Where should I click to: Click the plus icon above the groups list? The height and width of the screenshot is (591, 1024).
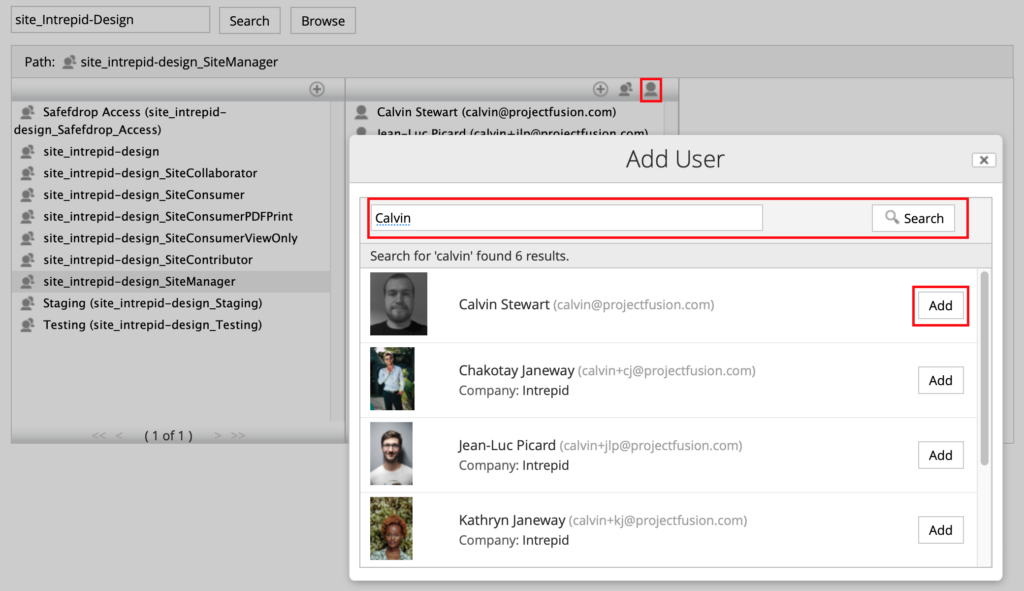tap(317, 90)
